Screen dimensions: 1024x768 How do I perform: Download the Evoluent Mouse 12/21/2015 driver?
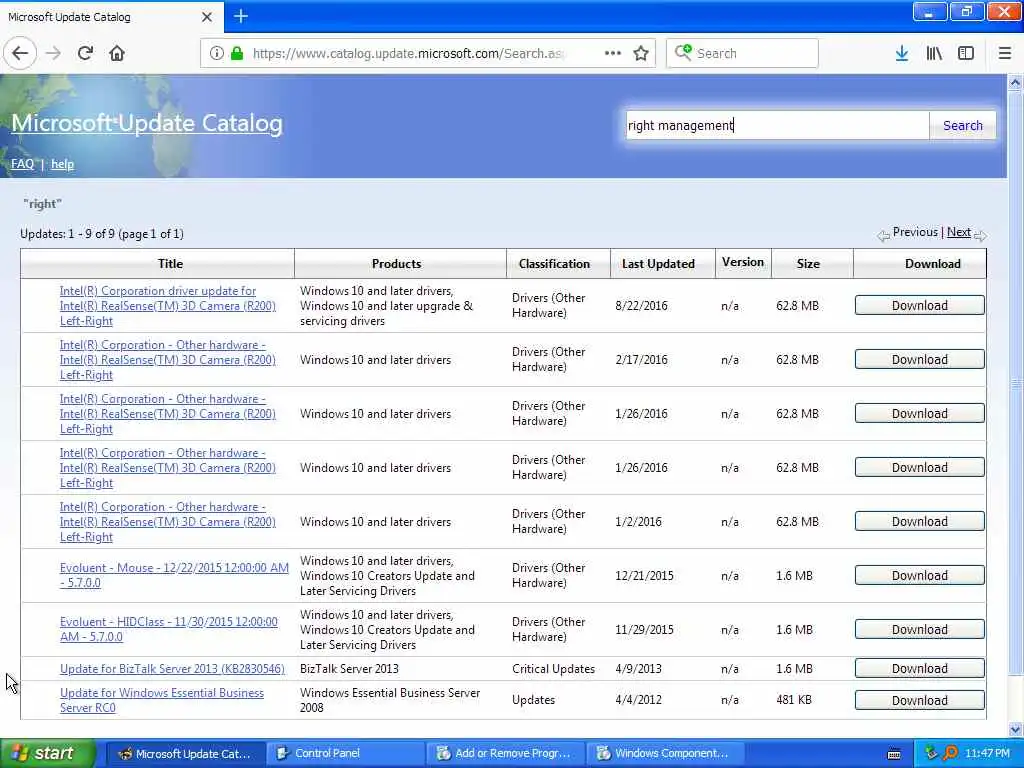[920, 575]
